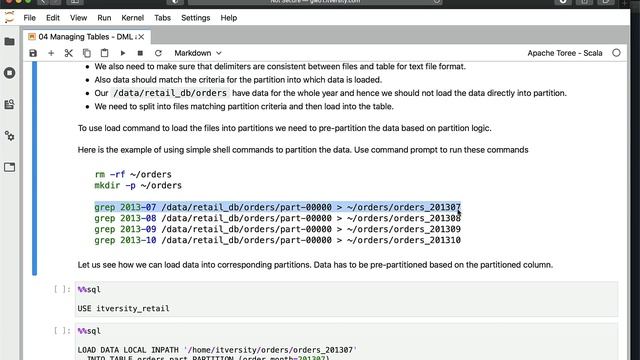The height and width of the screenshot is (360, 640).
Task: Open the Help menu
Action: (229, 18)
